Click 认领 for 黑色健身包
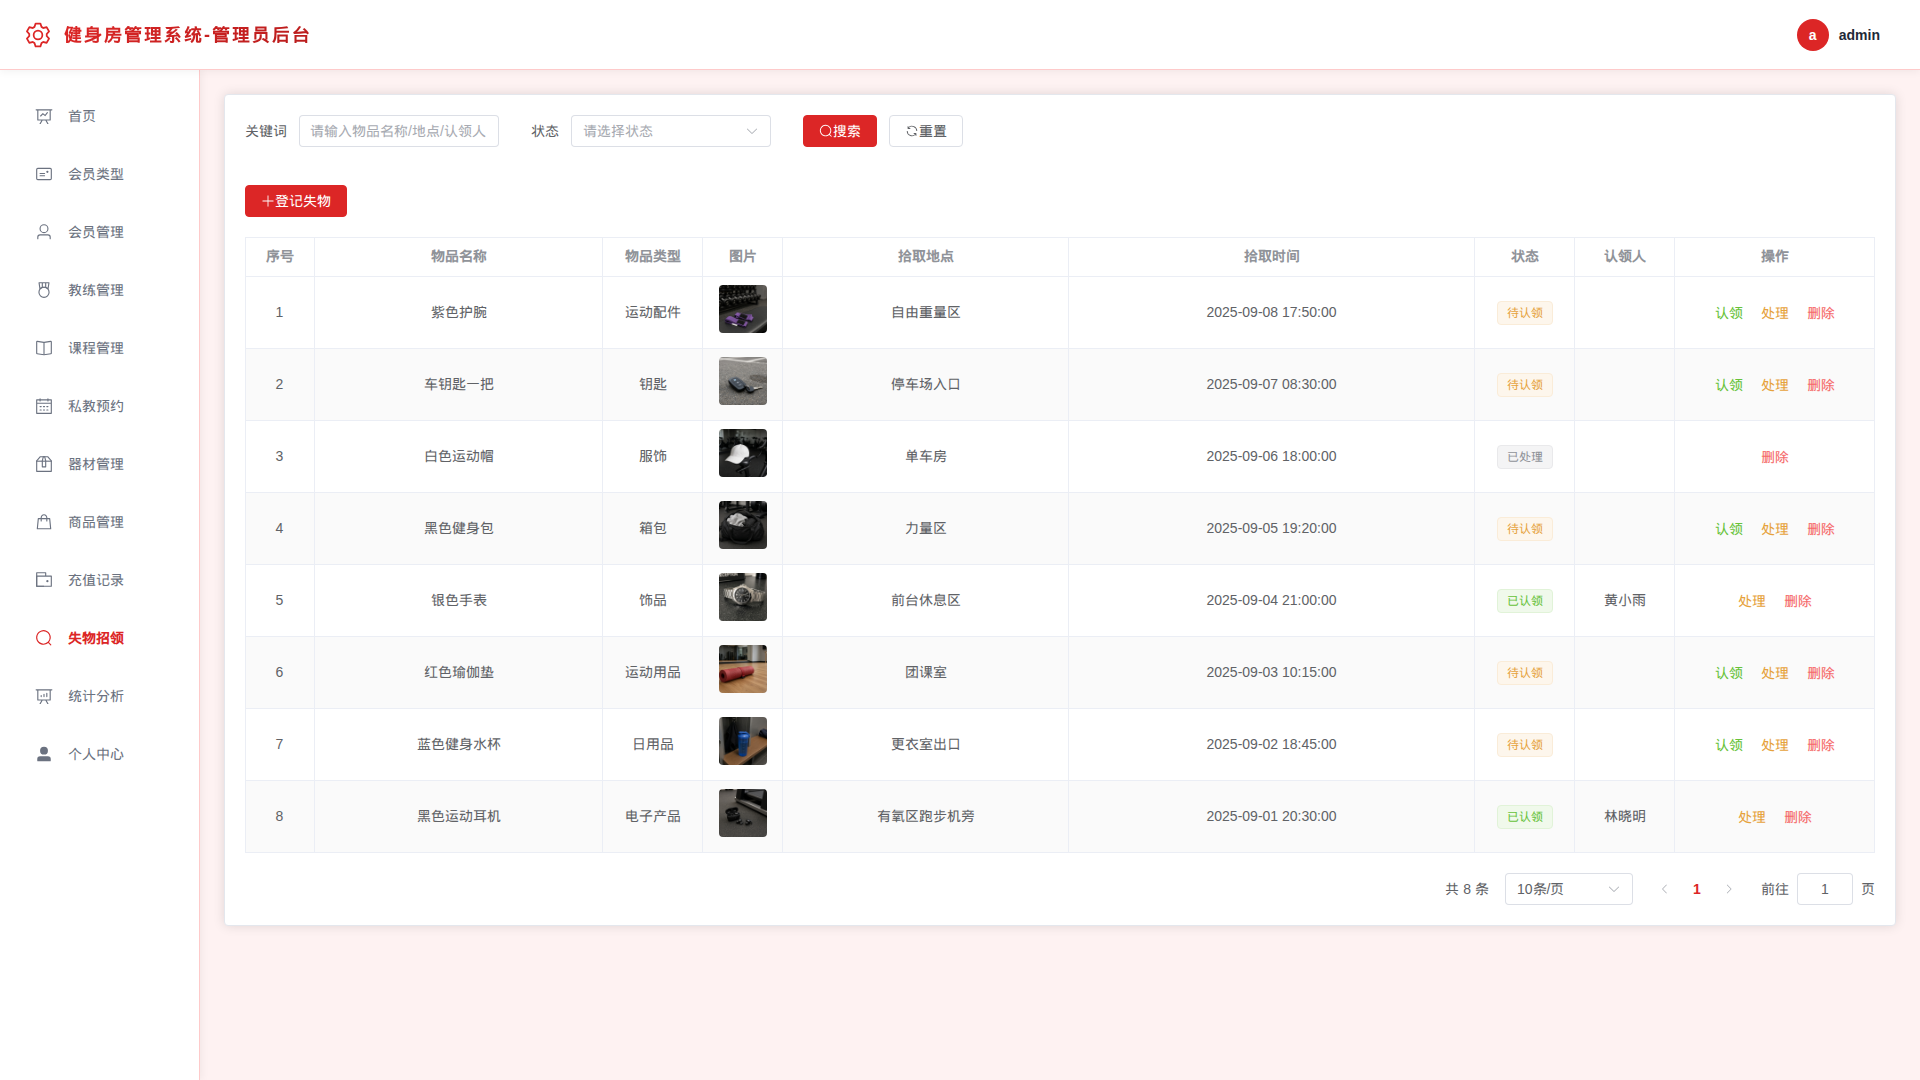Image resolution: width=1920 pixels, height=1080 pixels. (1729, 529)
